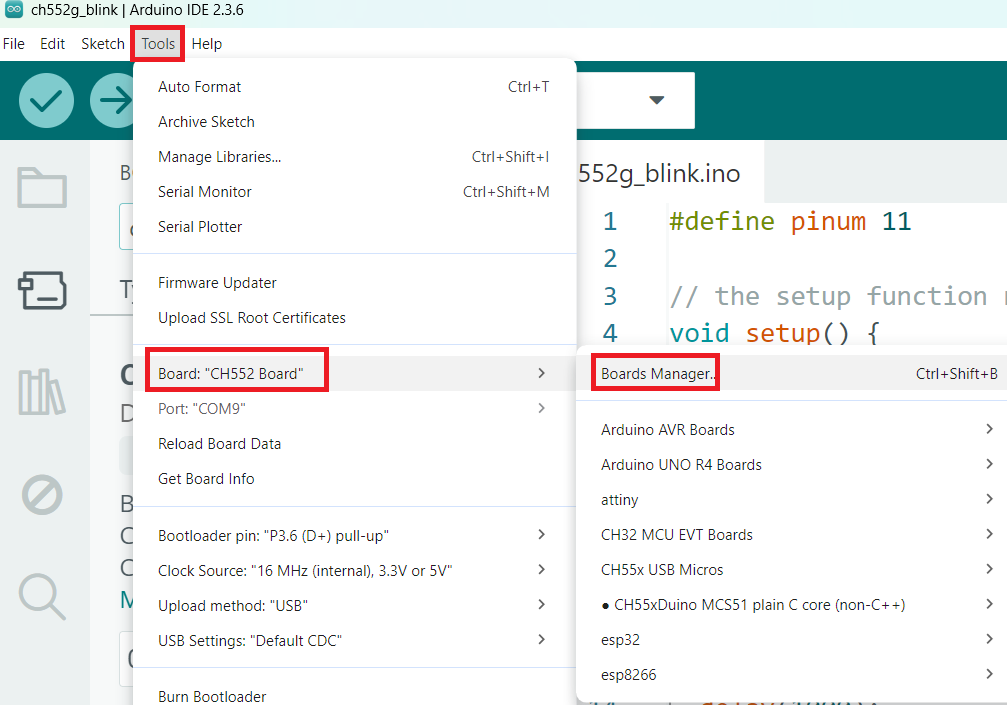
Task: Open the Search magnifier icon in sidebar
Action: coord(42,596)
